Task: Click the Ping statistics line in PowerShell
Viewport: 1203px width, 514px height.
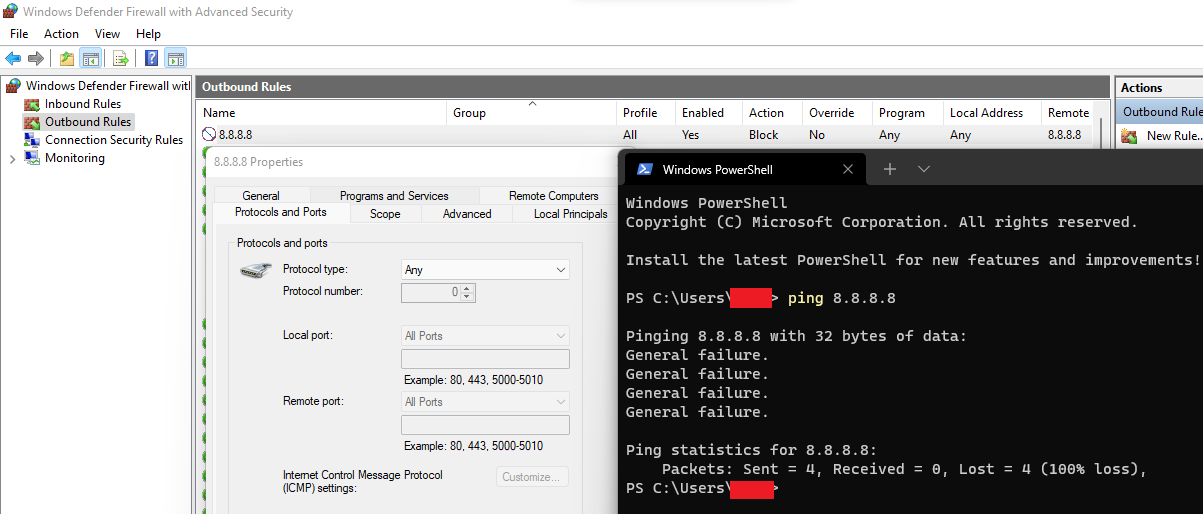Action: coord(752,450)
